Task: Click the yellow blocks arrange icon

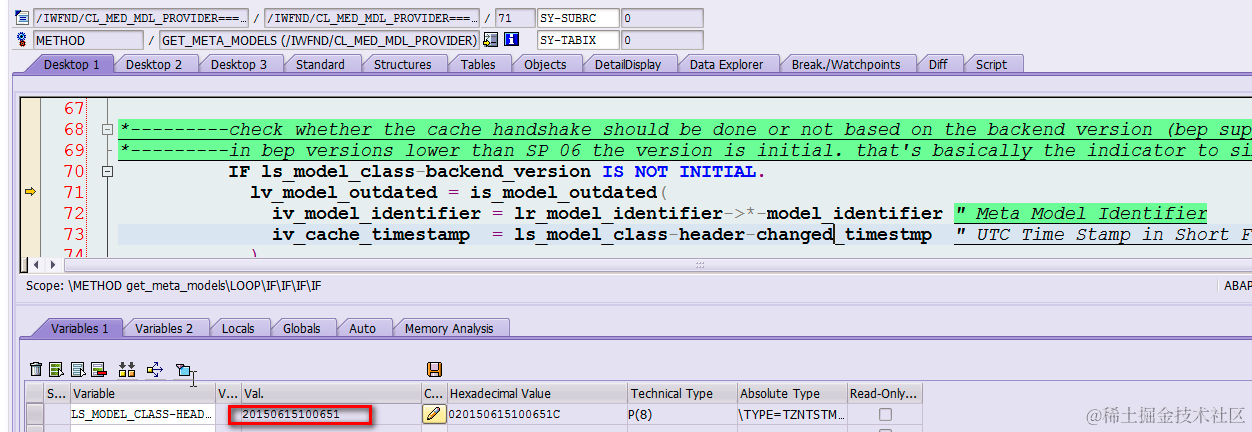Action: [127, 369]
